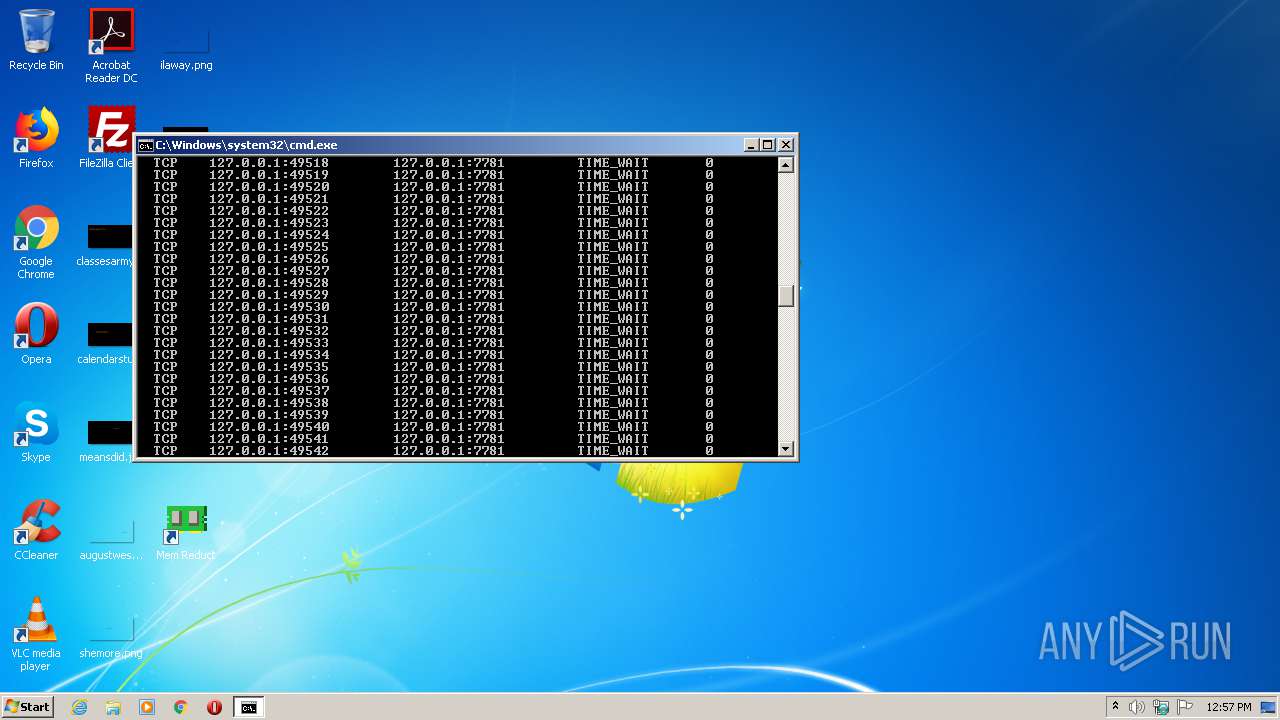1280x720 pixels.
Task: Switch to cmd.exe taskbar button
Action: tap(248, 707)
